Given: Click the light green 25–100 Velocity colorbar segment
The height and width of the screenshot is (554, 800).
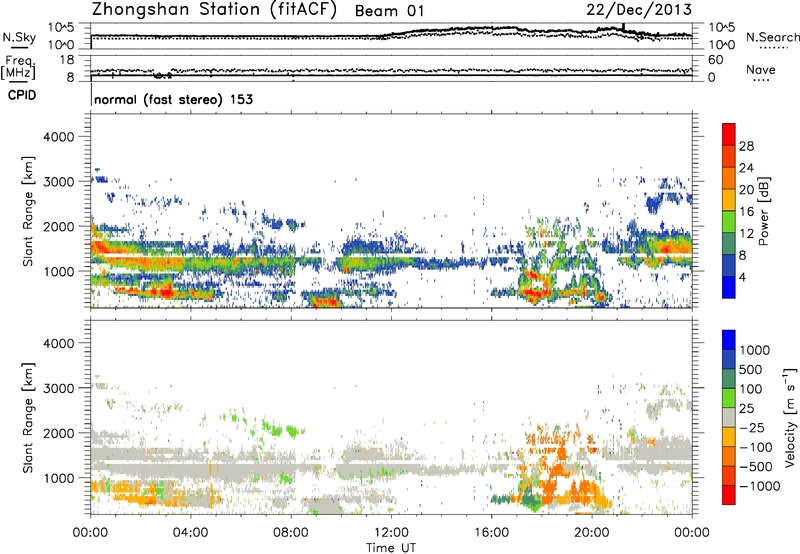Looking at the screenshot, I should [729, 398].
